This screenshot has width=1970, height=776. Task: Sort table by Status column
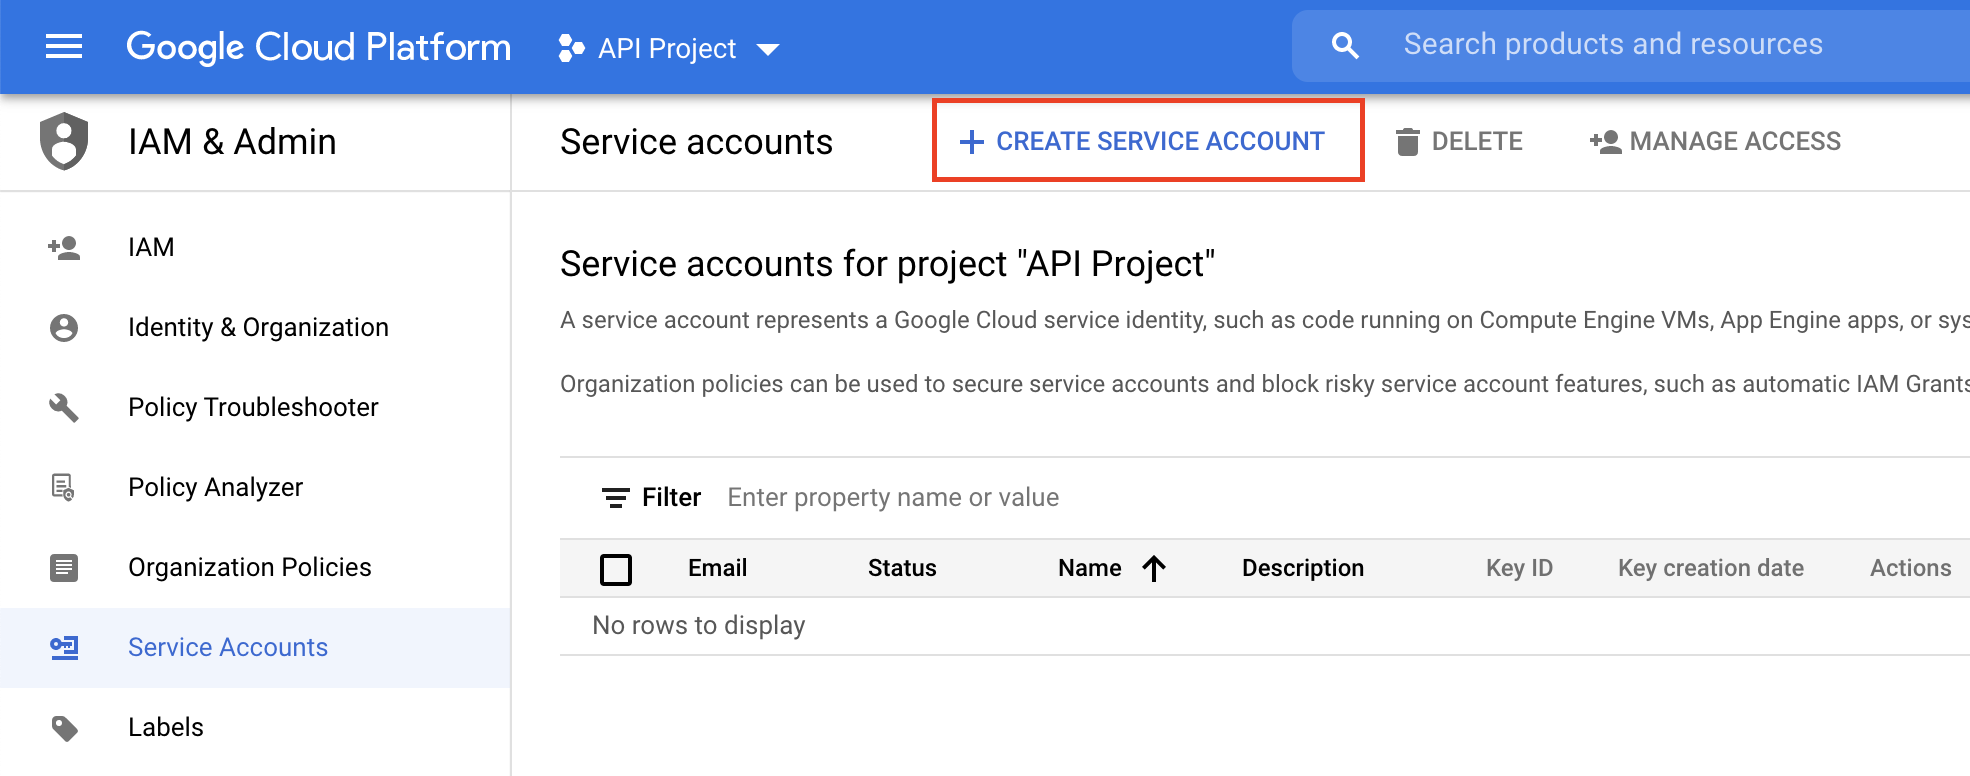pos(902,568)
